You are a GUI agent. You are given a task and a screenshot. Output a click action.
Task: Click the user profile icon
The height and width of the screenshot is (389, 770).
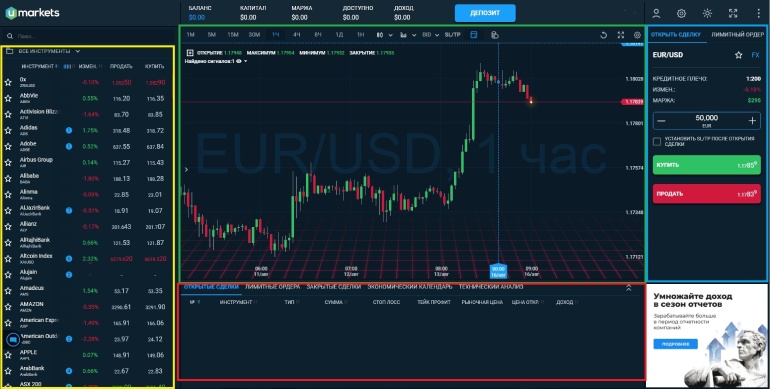coord(656,13)
